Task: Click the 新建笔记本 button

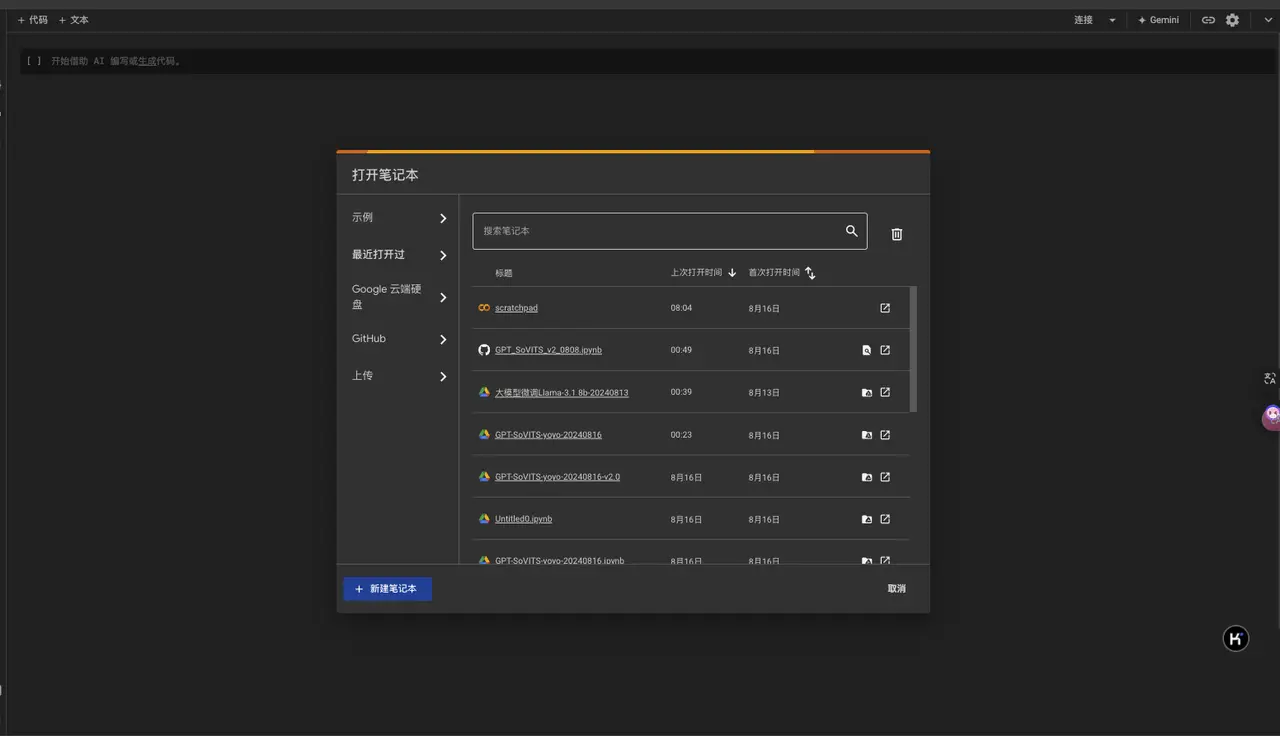Action: pos(387,589)
